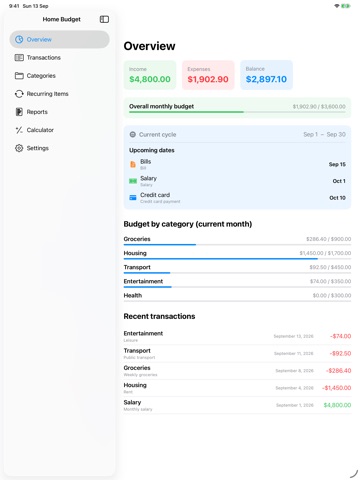The width and height of the screenshot is (360, 480).
Task: Select the Balance card showing $2,897.10
Action: click(x=266, y=75)
